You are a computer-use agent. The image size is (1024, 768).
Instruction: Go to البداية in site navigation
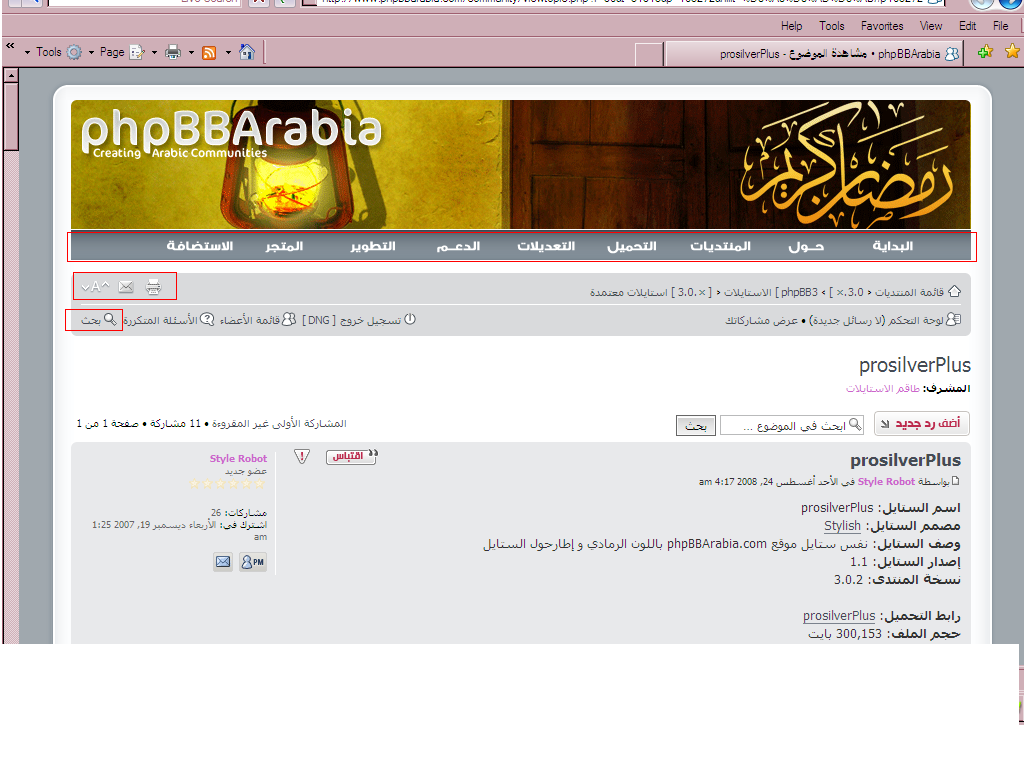click(x=893, y=246)
